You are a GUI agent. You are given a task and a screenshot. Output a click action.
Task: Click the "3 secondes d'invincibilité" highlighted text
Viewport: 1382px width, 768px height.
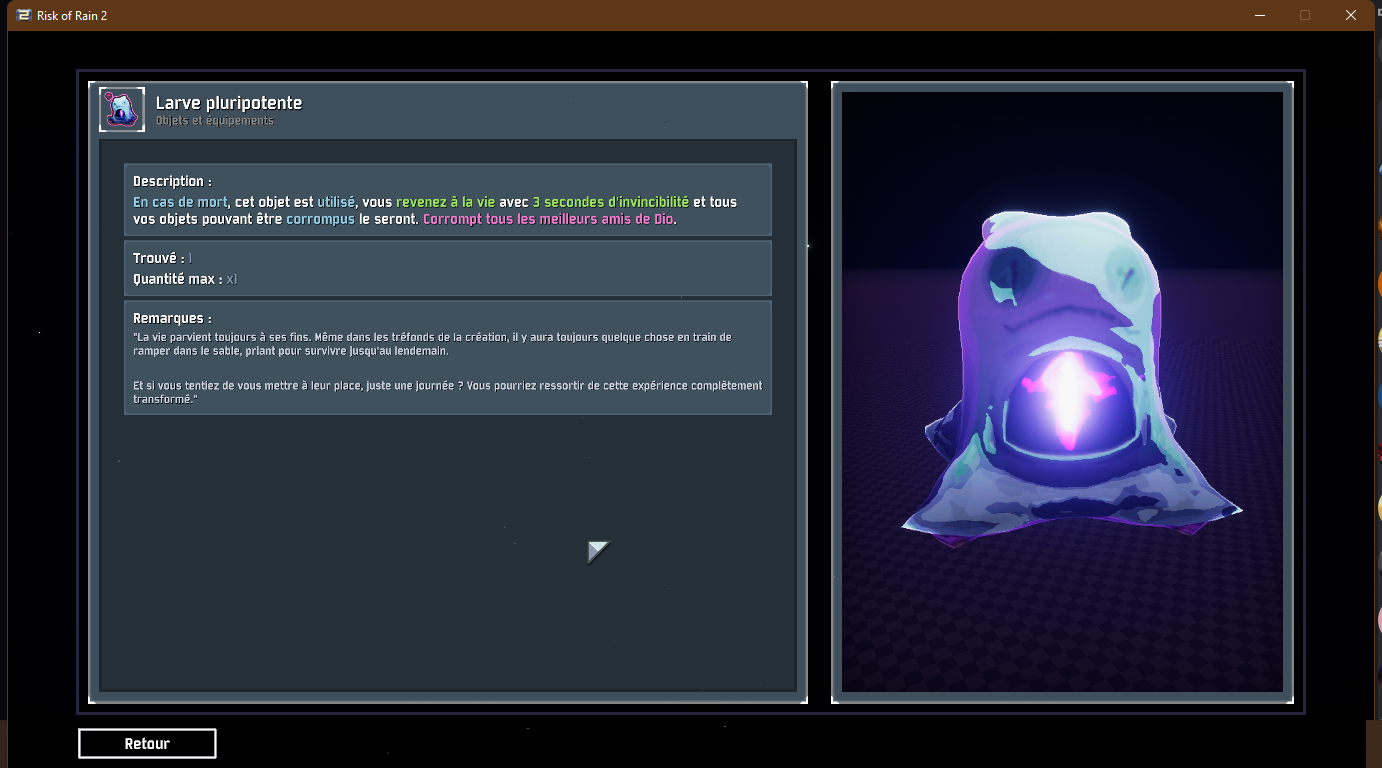click(x=610, y=202)
